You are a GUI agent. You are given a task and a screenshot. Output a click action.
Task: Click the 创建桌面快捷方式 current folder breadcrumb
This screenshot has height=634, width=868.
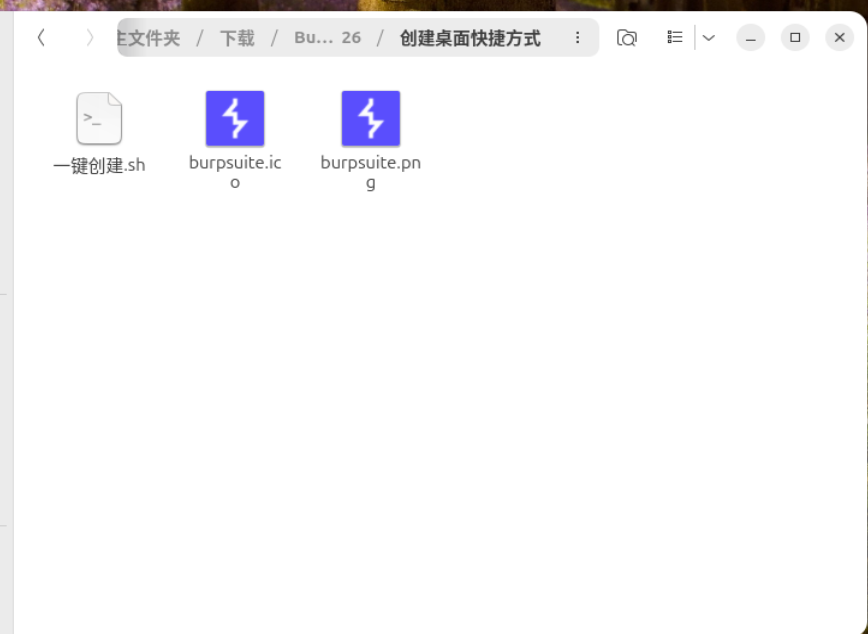470,38
